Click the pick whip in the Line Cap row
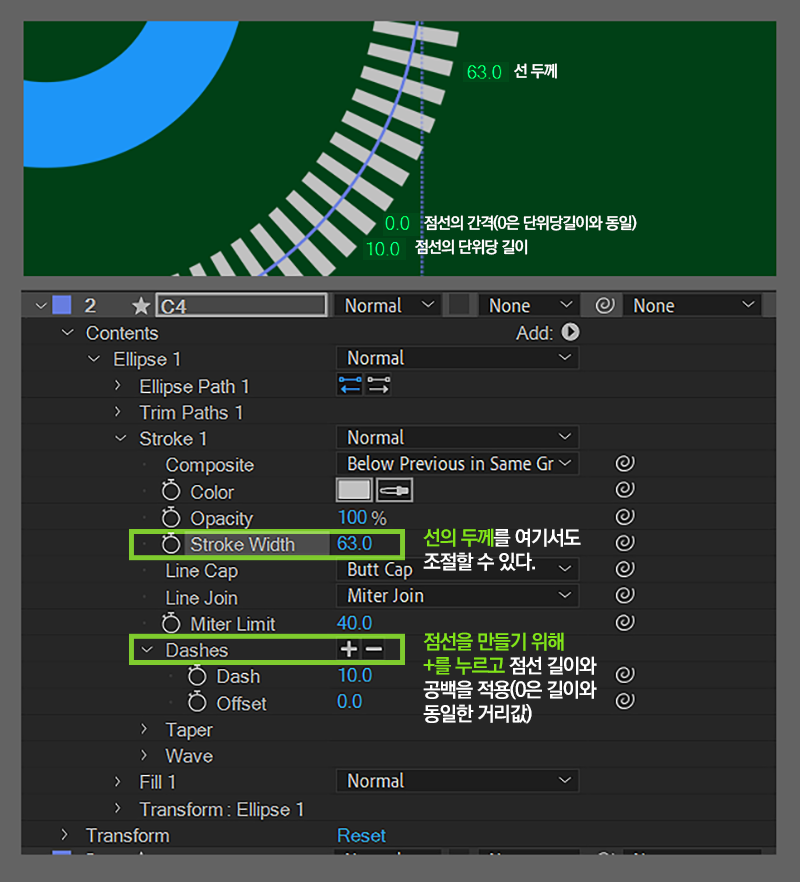800x882 pixels. [x=624, y=569]
